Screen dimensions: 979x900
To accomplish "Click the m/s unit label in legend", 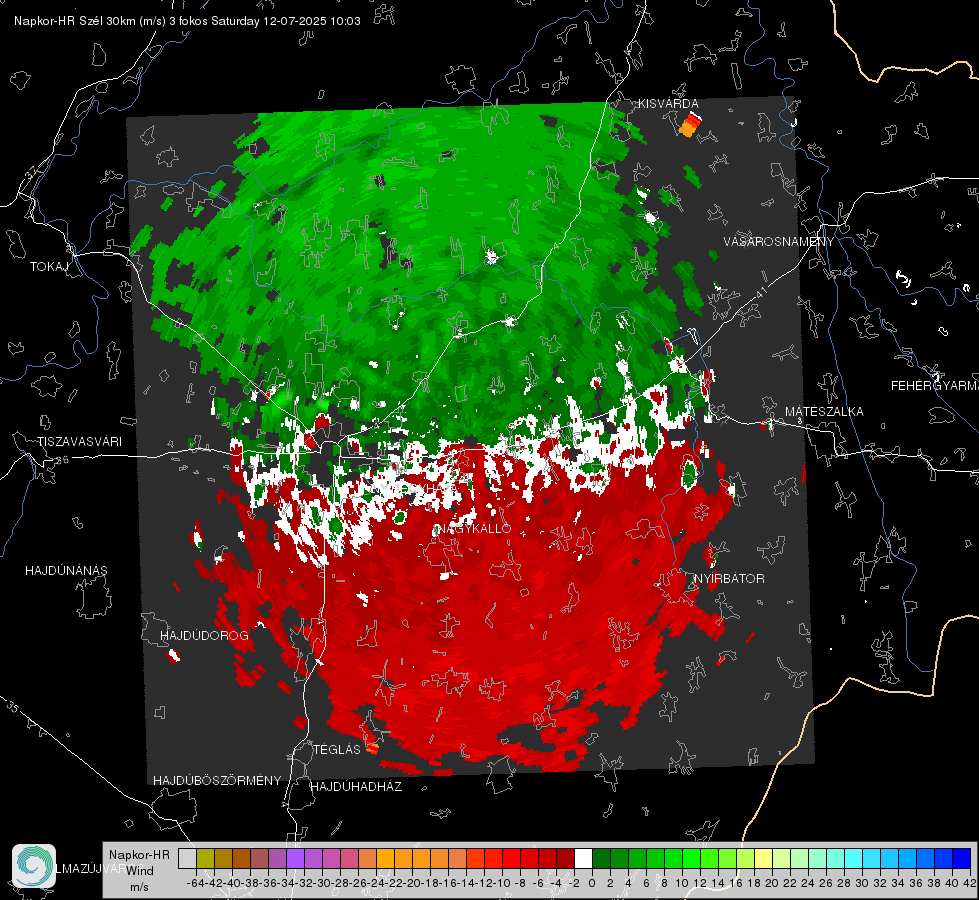I will pyautogui.click(x=139, y=887).
